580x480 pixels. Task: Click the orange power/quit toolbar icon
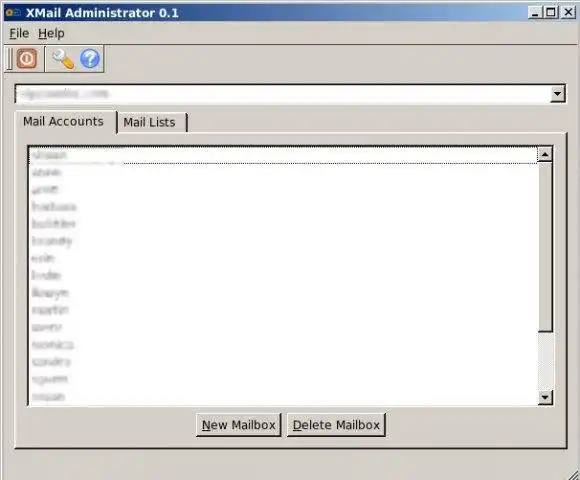point(27,58)
